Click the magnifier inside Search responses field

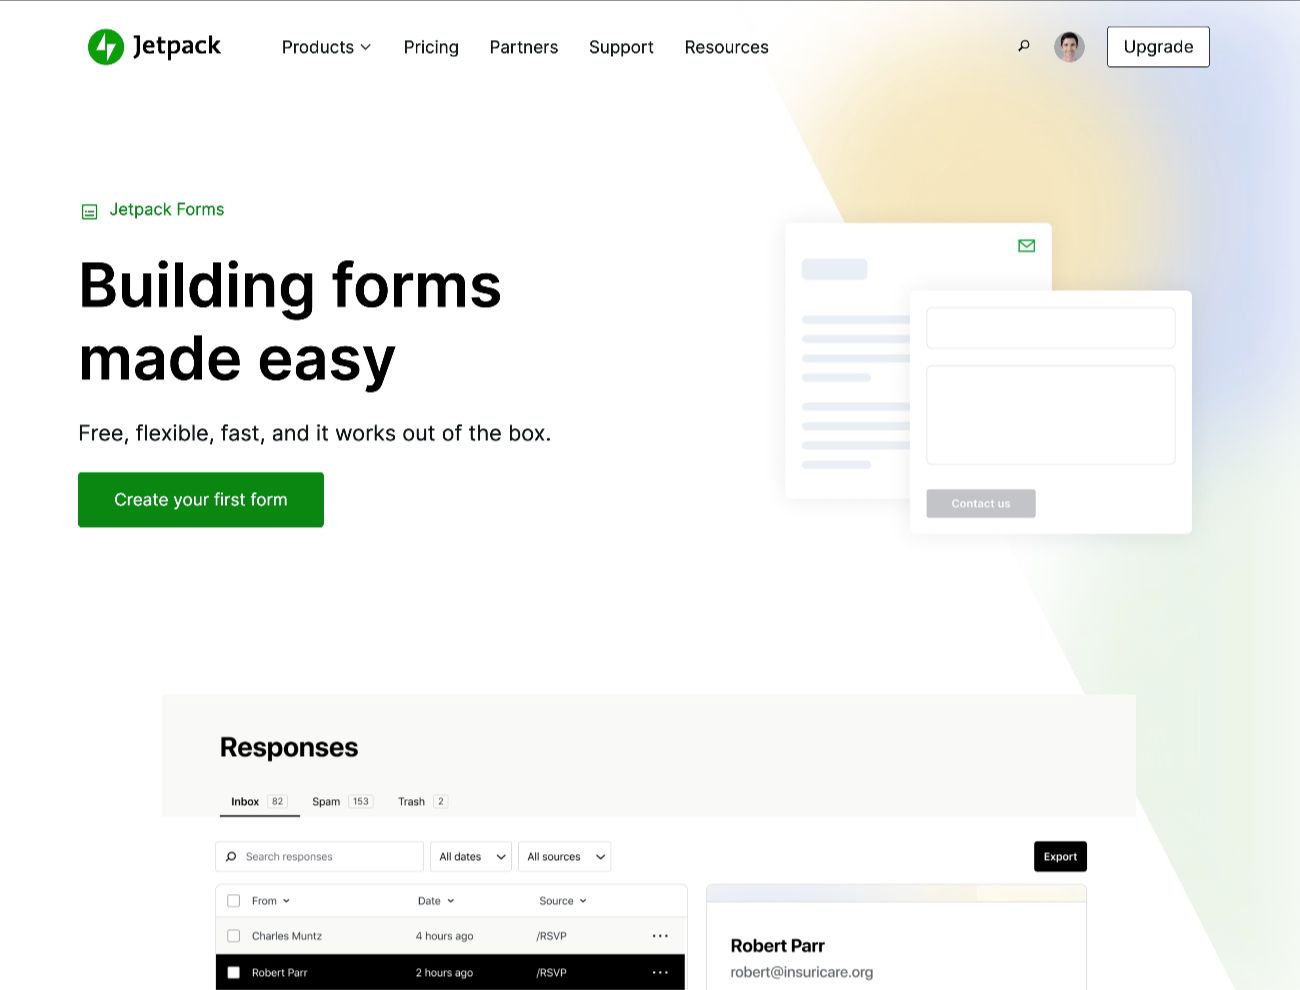click(x=232, y=856)
